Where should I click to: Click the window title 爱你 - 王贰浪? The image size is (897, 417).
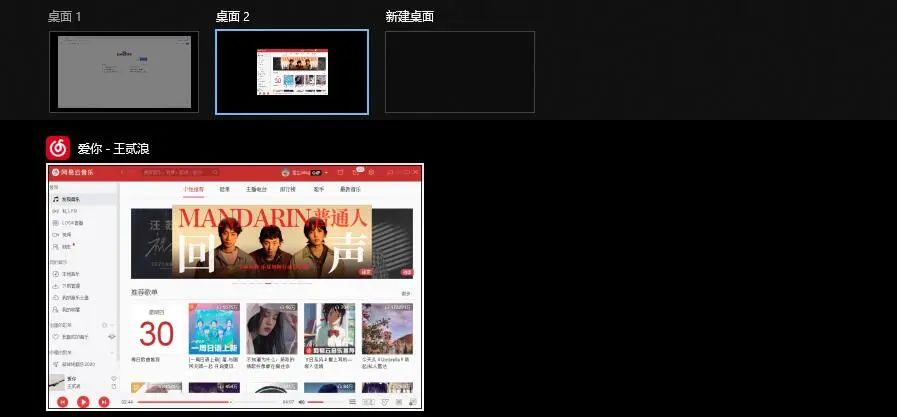[x=113, y=149]
